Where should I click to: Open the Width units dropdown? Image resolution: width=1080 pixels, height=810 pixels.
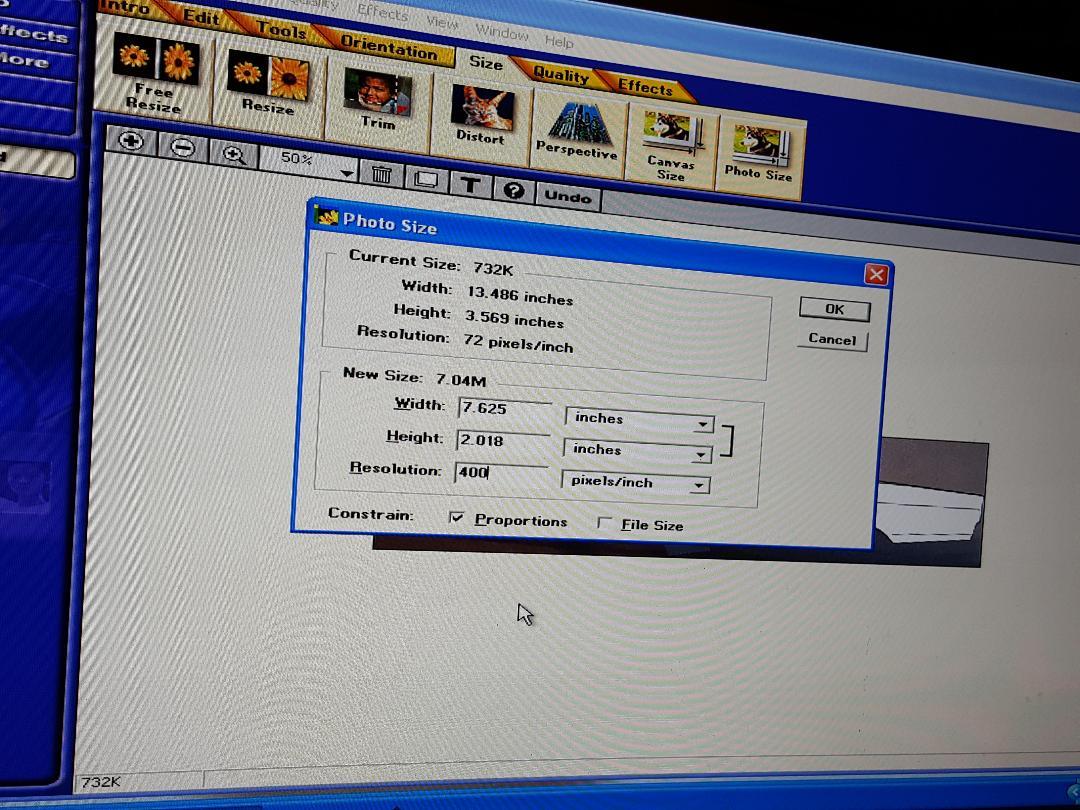(x=703, y=424)
